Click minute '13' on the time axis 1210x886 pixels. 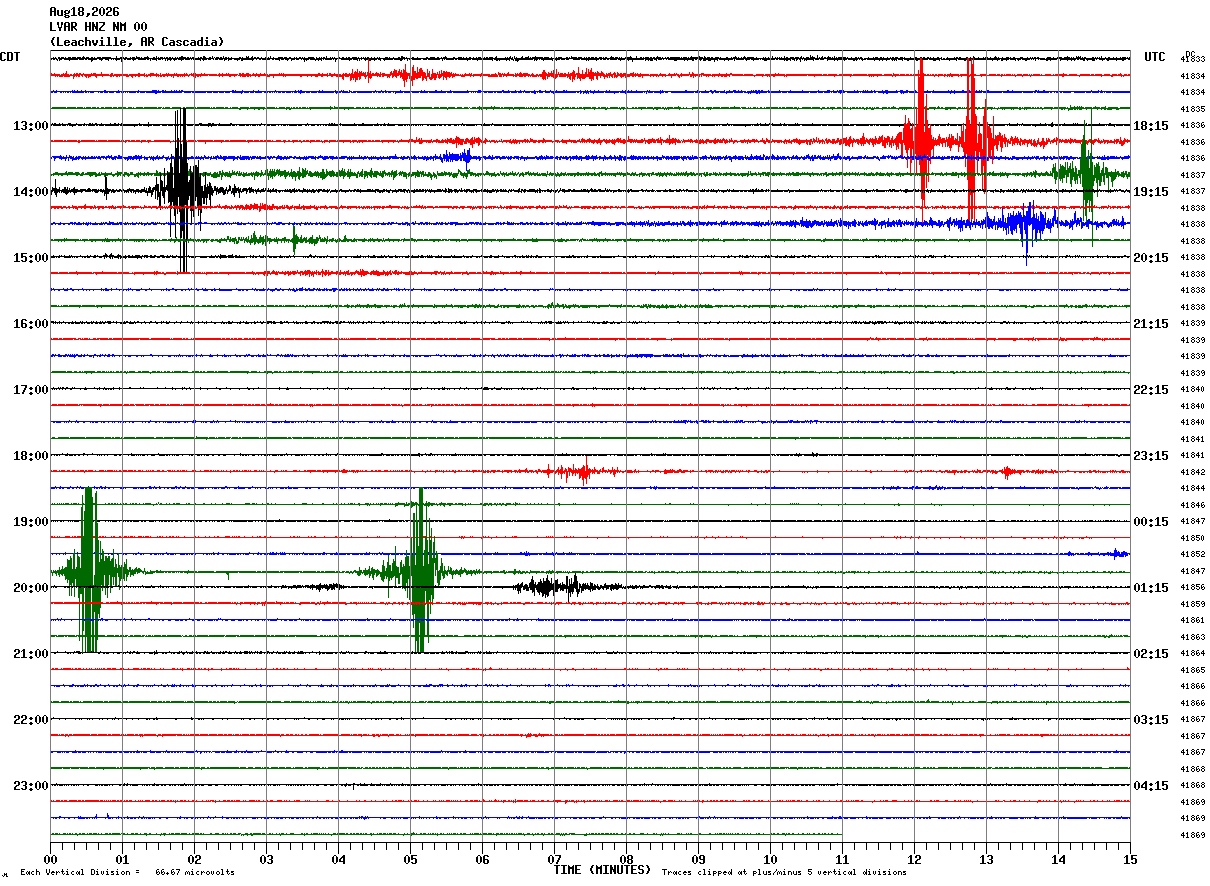point(986,859)
